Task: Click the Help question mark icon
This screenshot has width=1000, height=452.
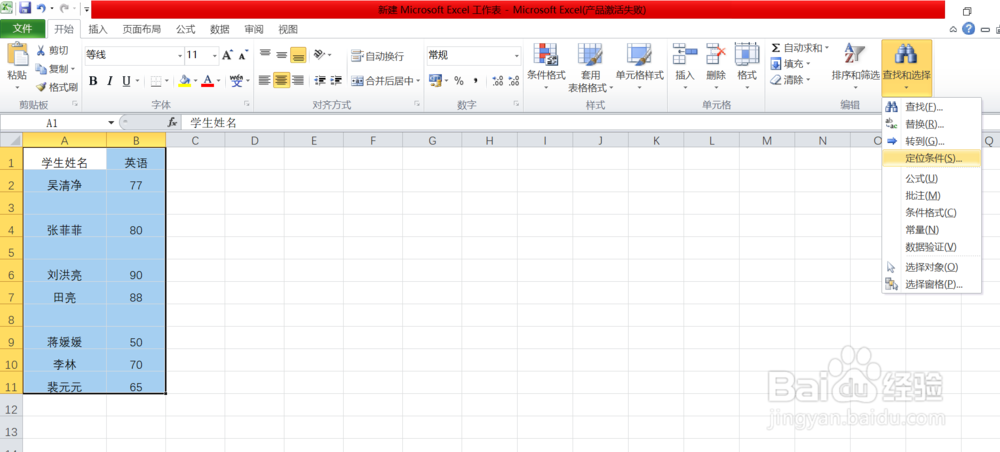Action: [x=968, y=29]
